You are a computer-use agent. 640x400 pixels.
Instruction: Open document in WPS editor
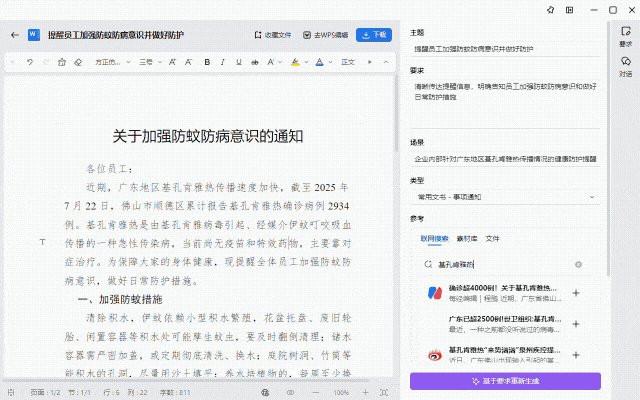[325, 35]
